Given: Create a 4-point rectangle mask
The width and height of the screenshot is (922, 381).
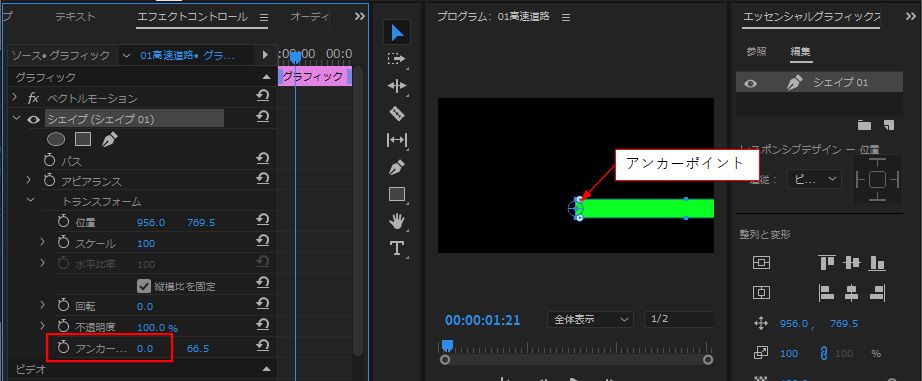Looking at the screenshot, I should pyautogui.click(x=83, y=139).
